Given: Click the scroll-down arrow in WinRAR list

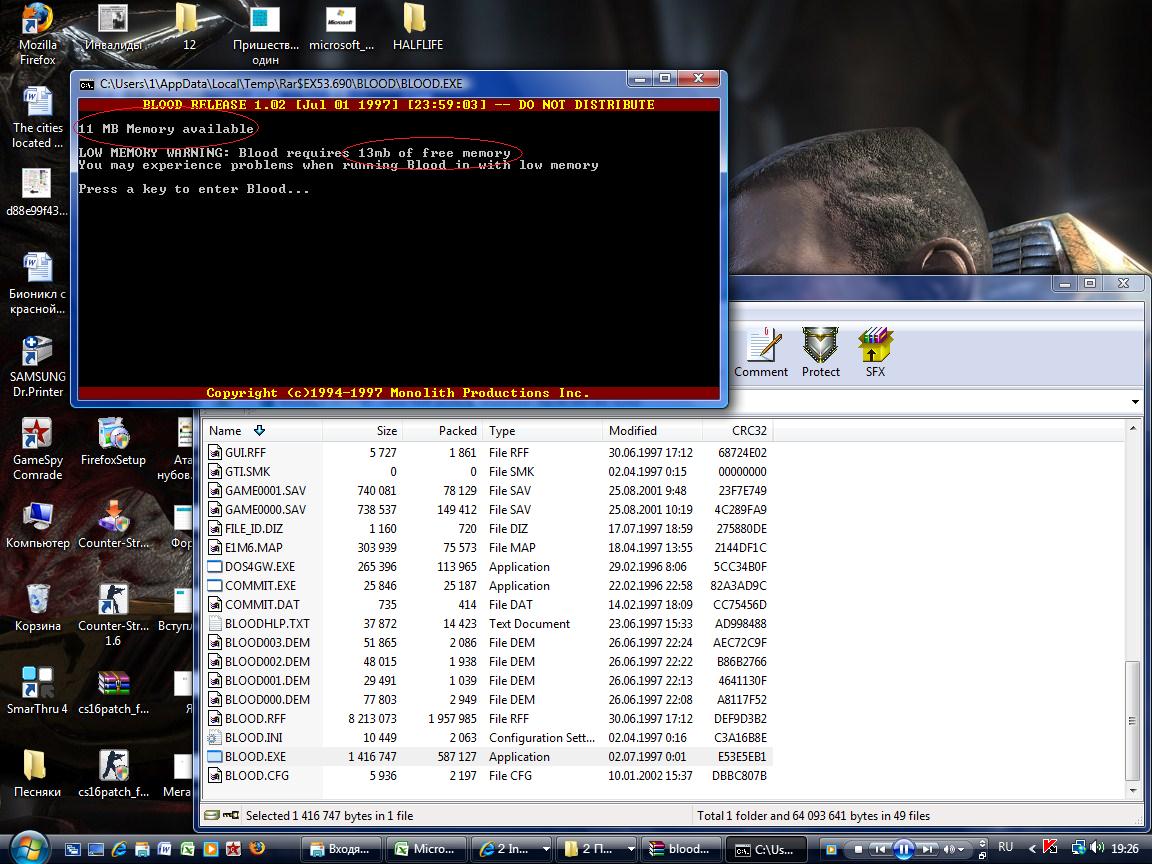Looking at the screenshot, I should [x=1132, y=791].
